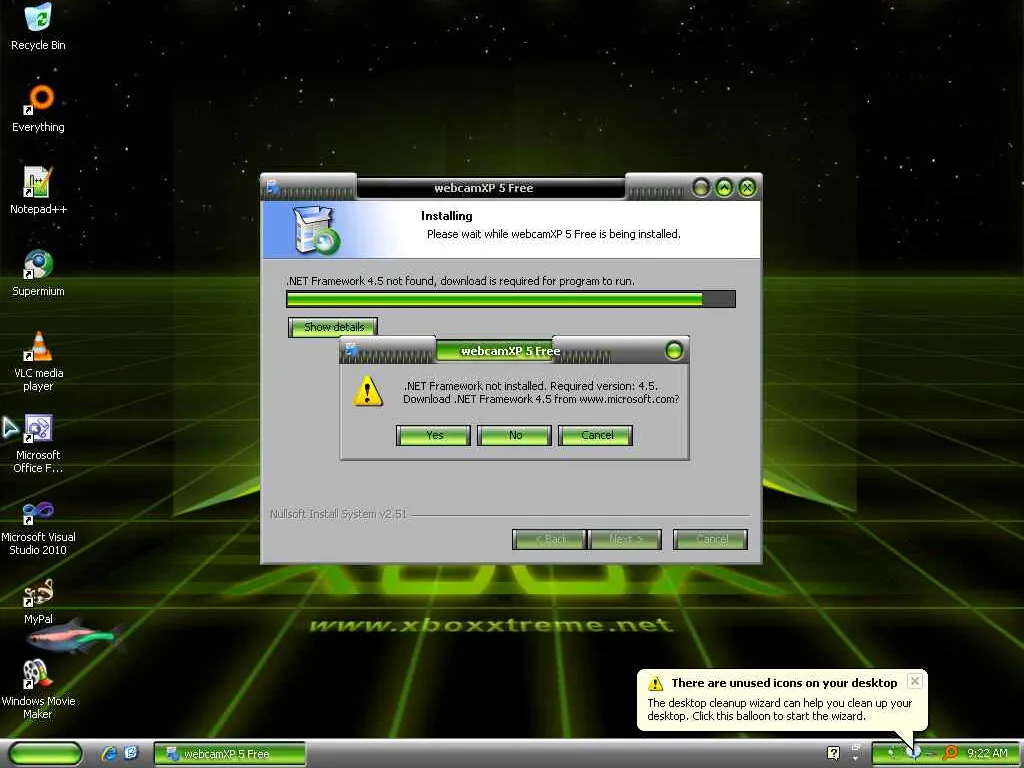
Task: Click Show details in the installer
Action: (333, 327)
